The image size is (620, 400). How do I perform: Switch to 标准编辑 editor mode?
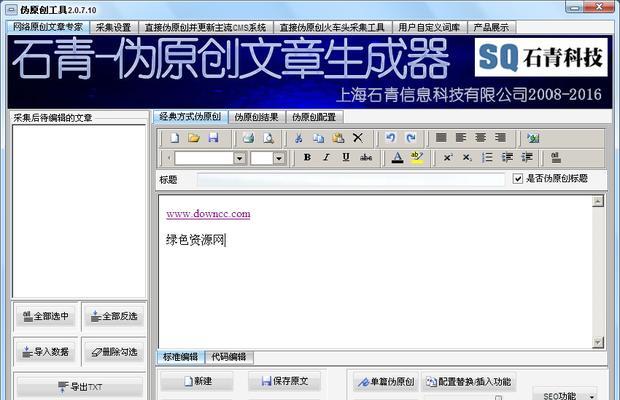click(x=181, y=357)
